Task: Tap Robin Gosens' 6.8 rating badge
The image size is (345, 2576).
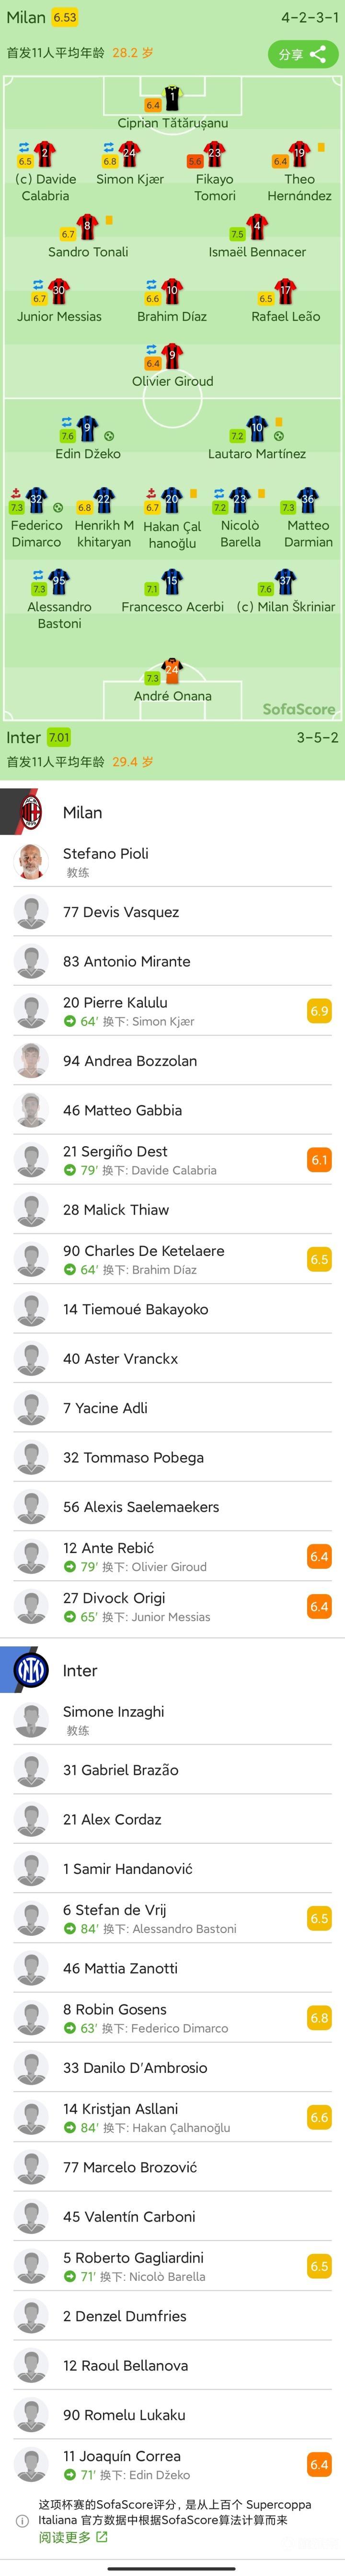Action: click(x=319, y=2017)
